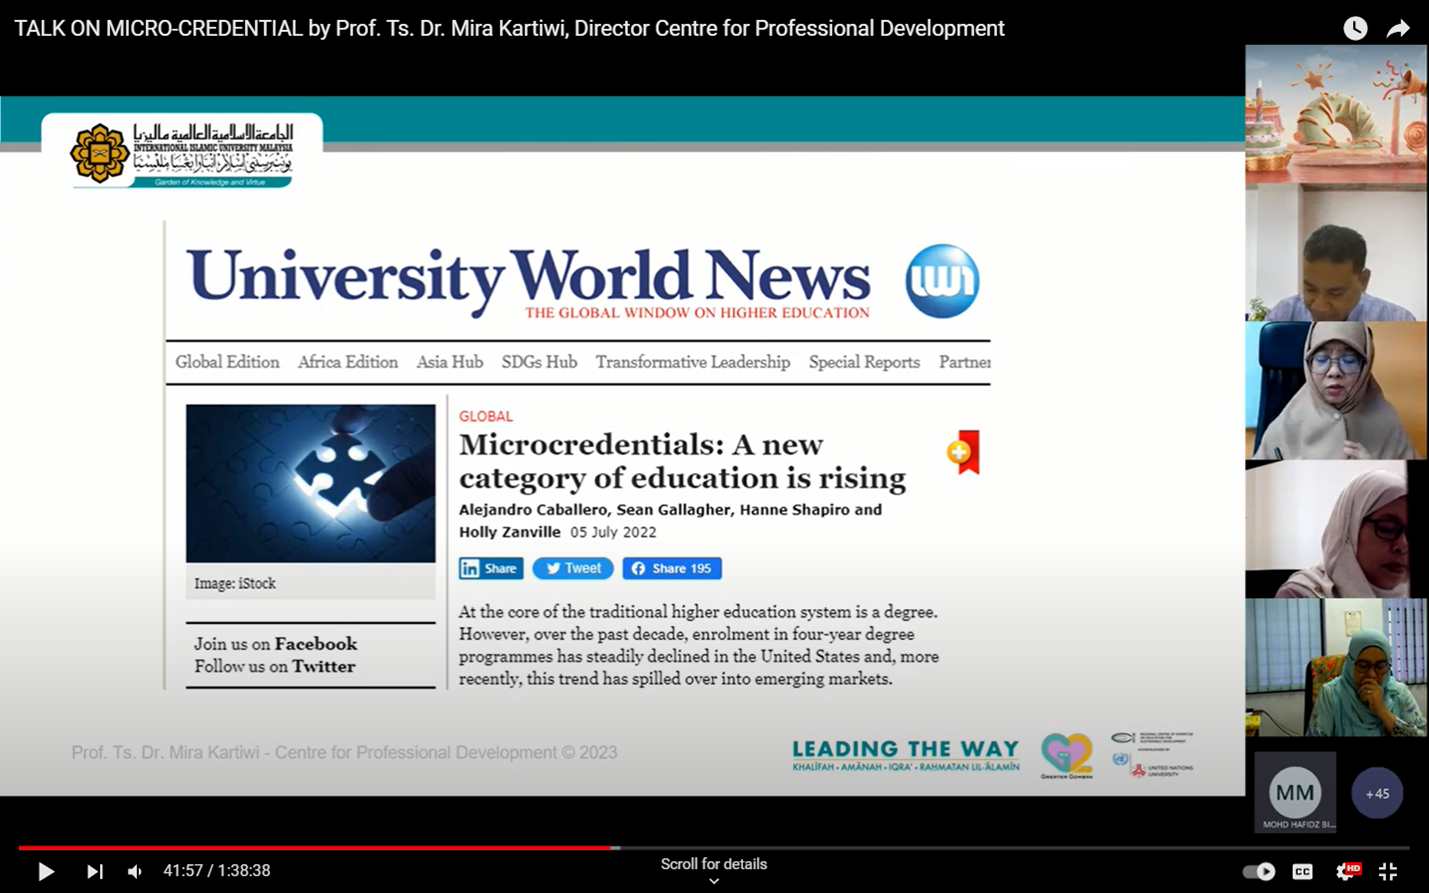Click the Twitter Tweet button
This screenshot has height=893, width=1429.
(573, 568)
